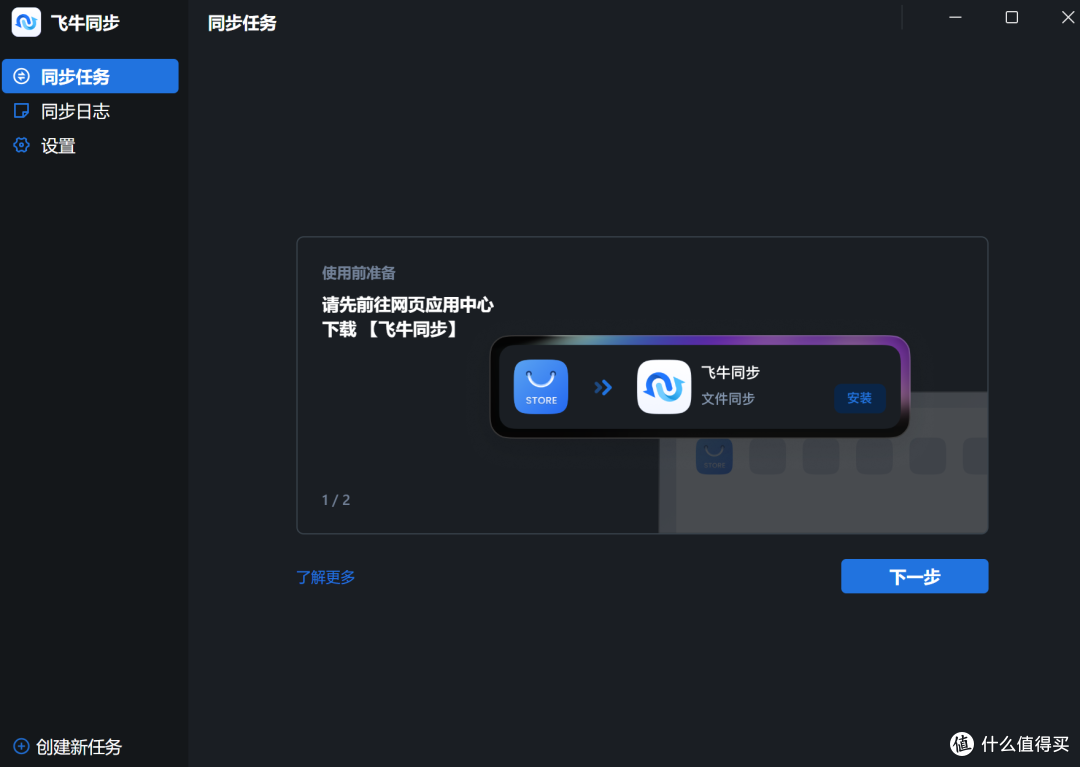Click the 安装 button in the illustration
This screenshot has width=1080, height=767.
(859, 398)
